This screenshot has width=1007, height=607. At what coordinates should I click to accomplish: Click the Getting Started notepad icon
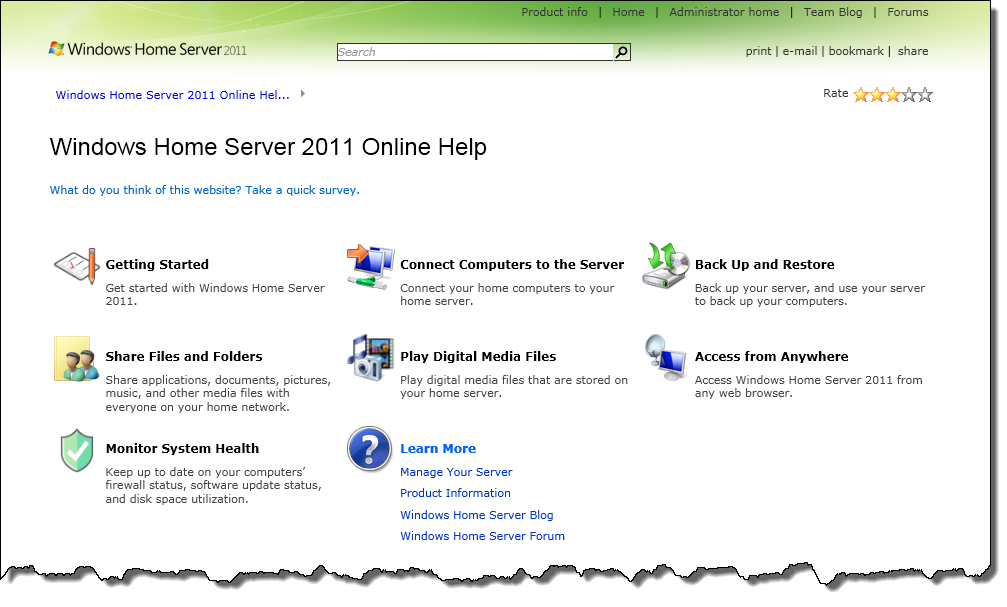[77, 265]
